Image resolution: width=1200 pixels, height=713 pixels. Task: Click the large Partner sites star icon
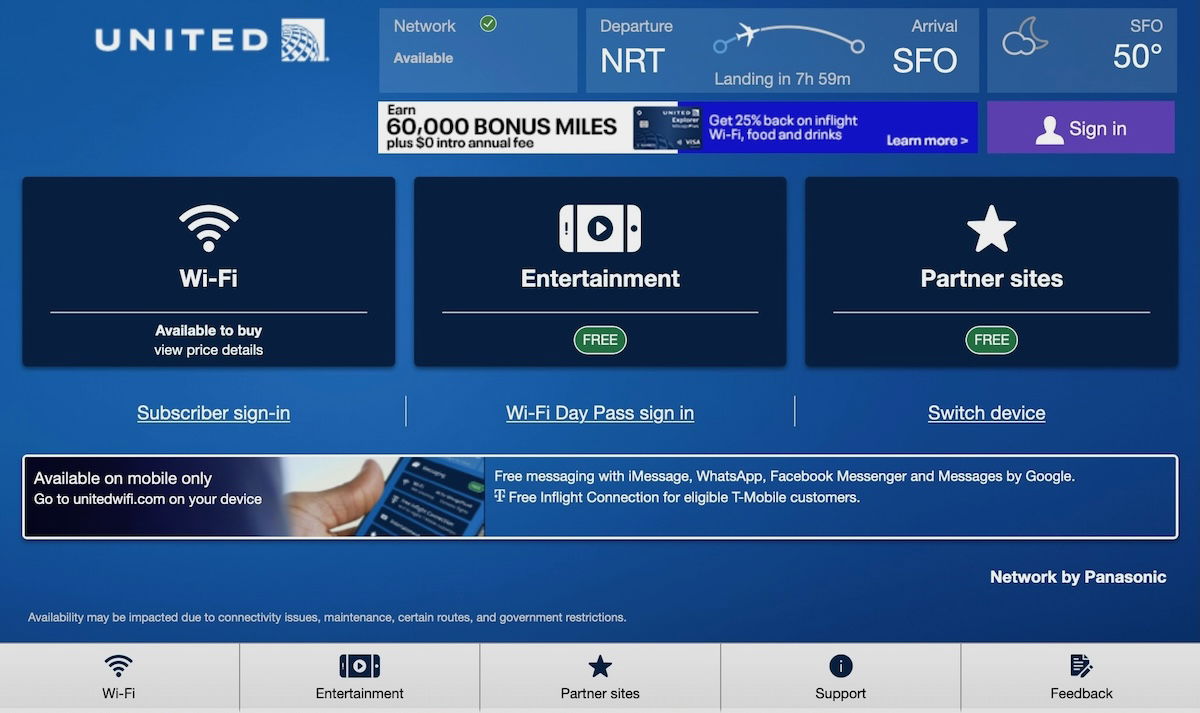[991, 229]
